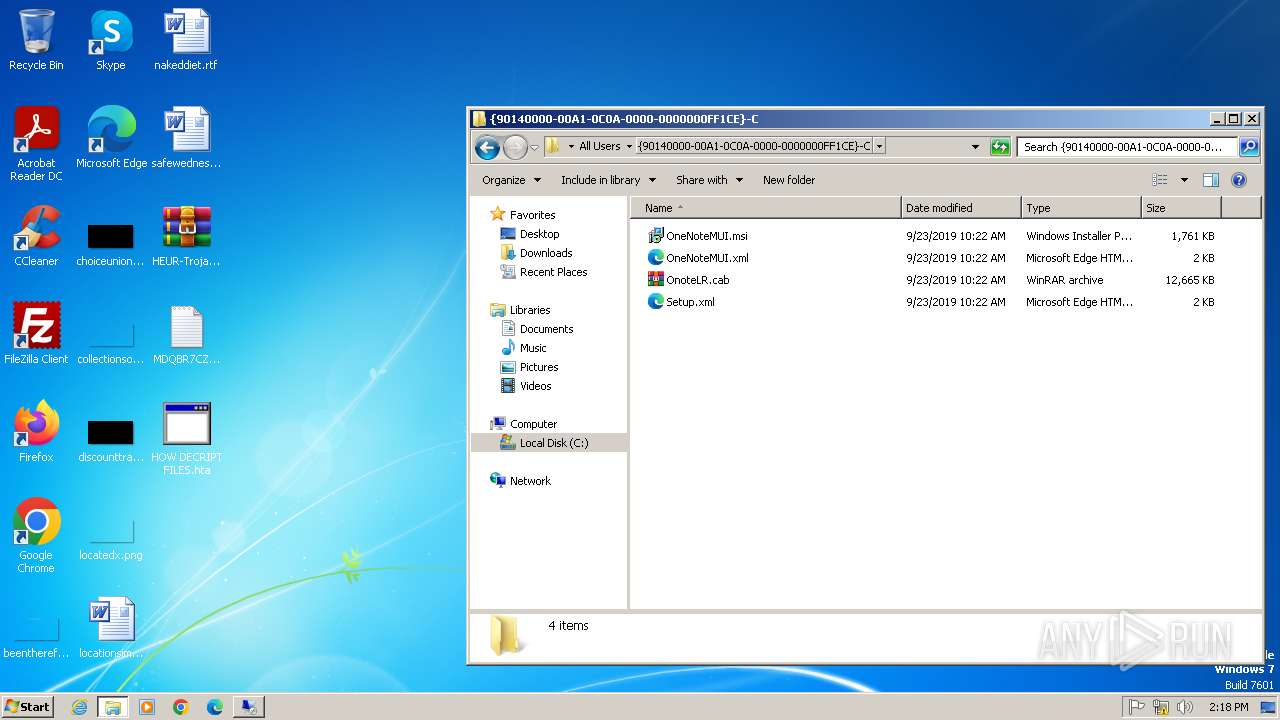The image size is (1280, 720).
Task: Open Acrobat Reader DC shortcut
Action: click(36, 144)
